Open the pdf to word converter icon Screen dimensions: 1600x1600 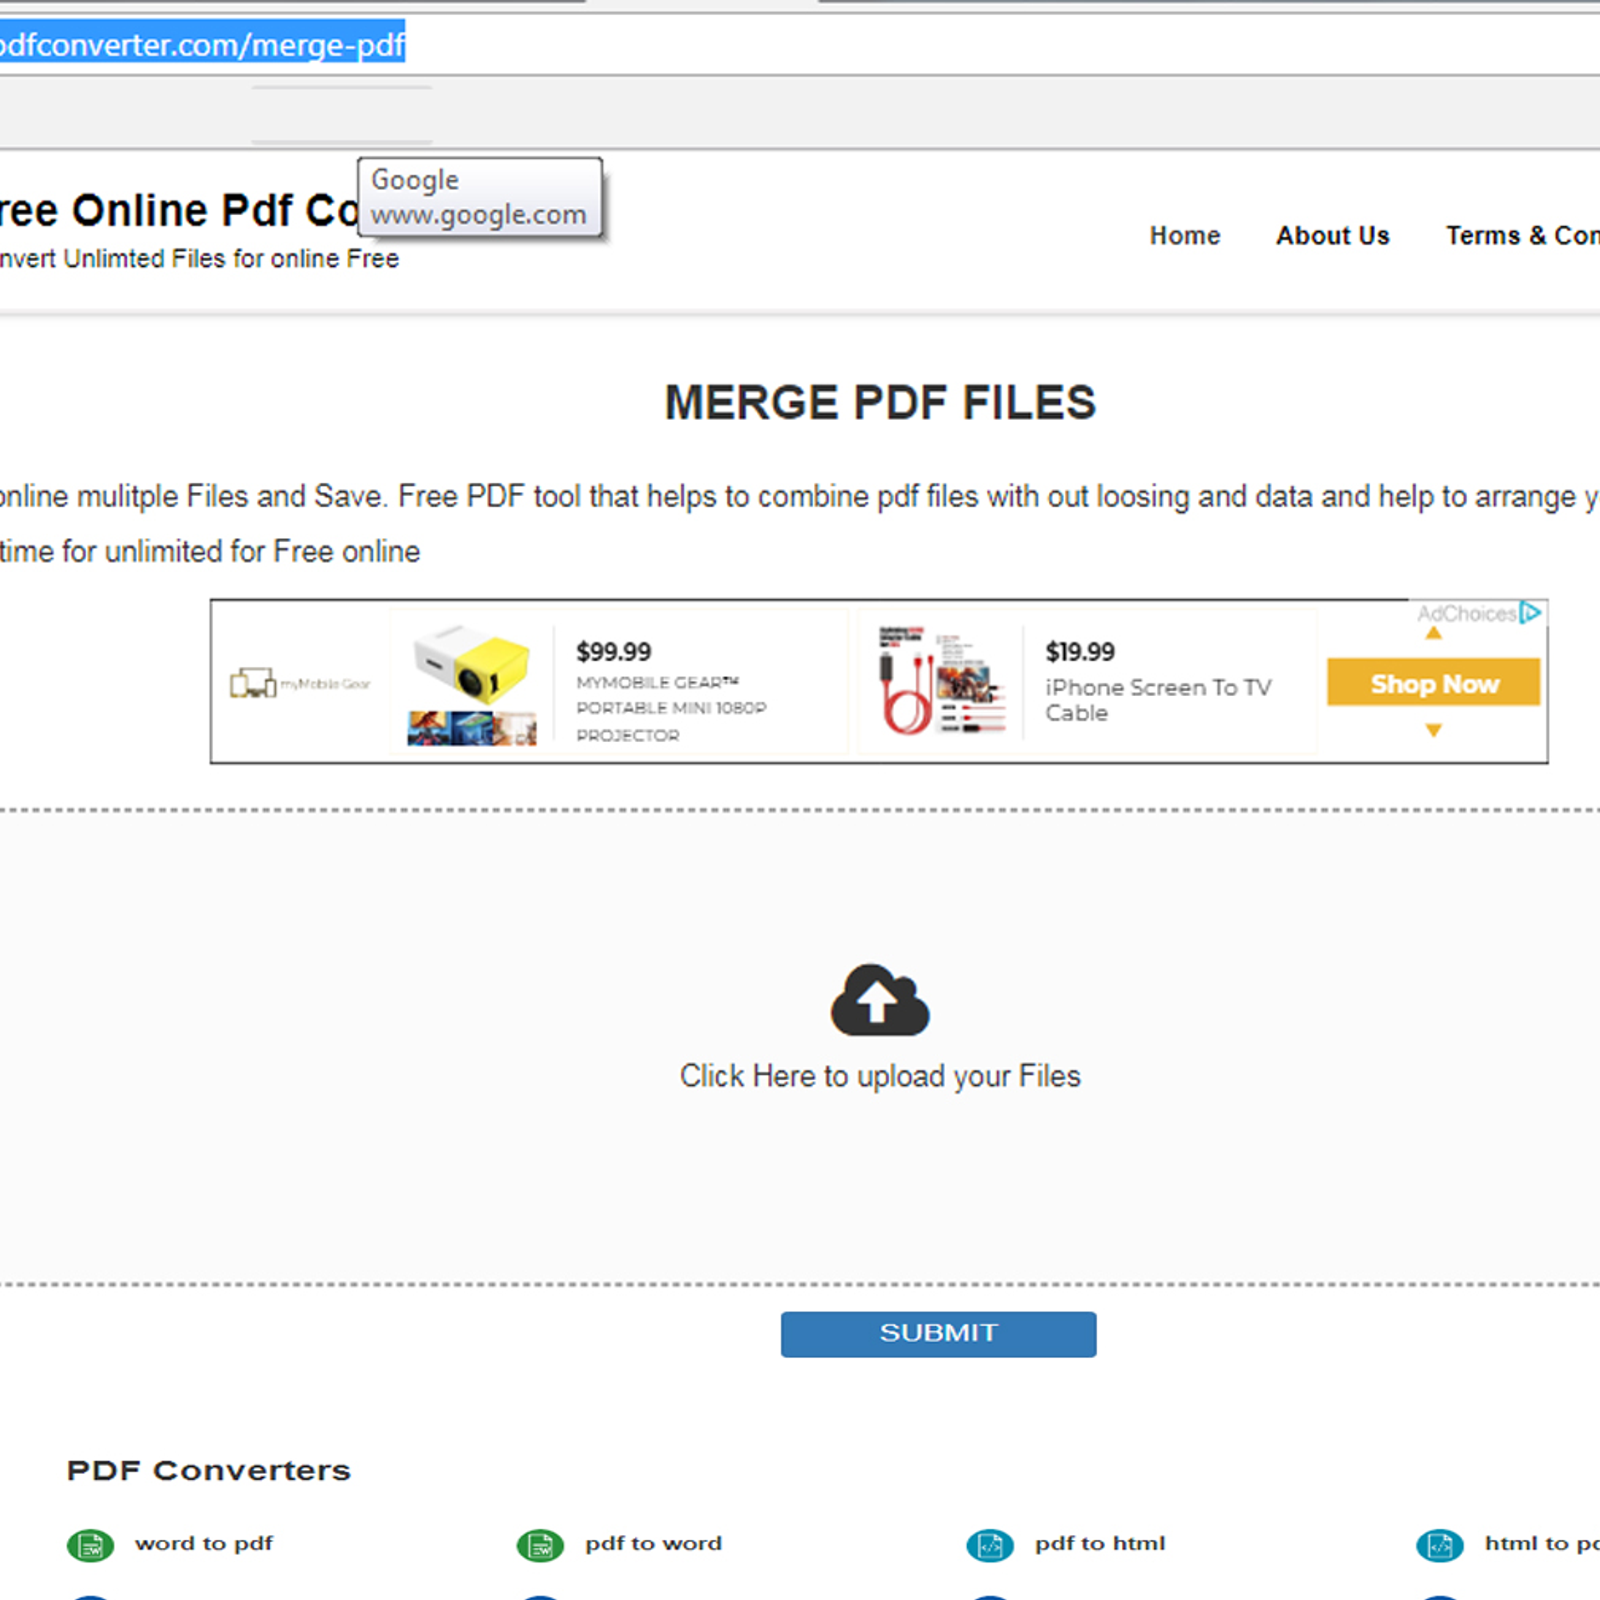click(540, 1544)
